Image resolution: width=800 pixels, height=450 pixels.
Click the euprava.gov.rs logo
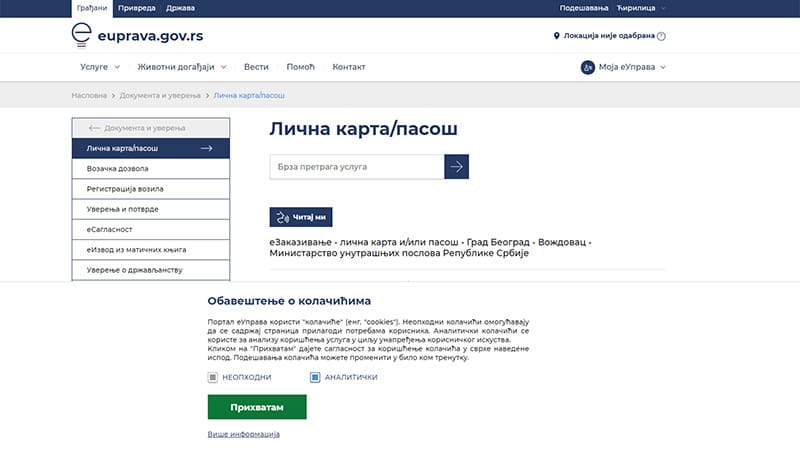[x=138, y=36]
